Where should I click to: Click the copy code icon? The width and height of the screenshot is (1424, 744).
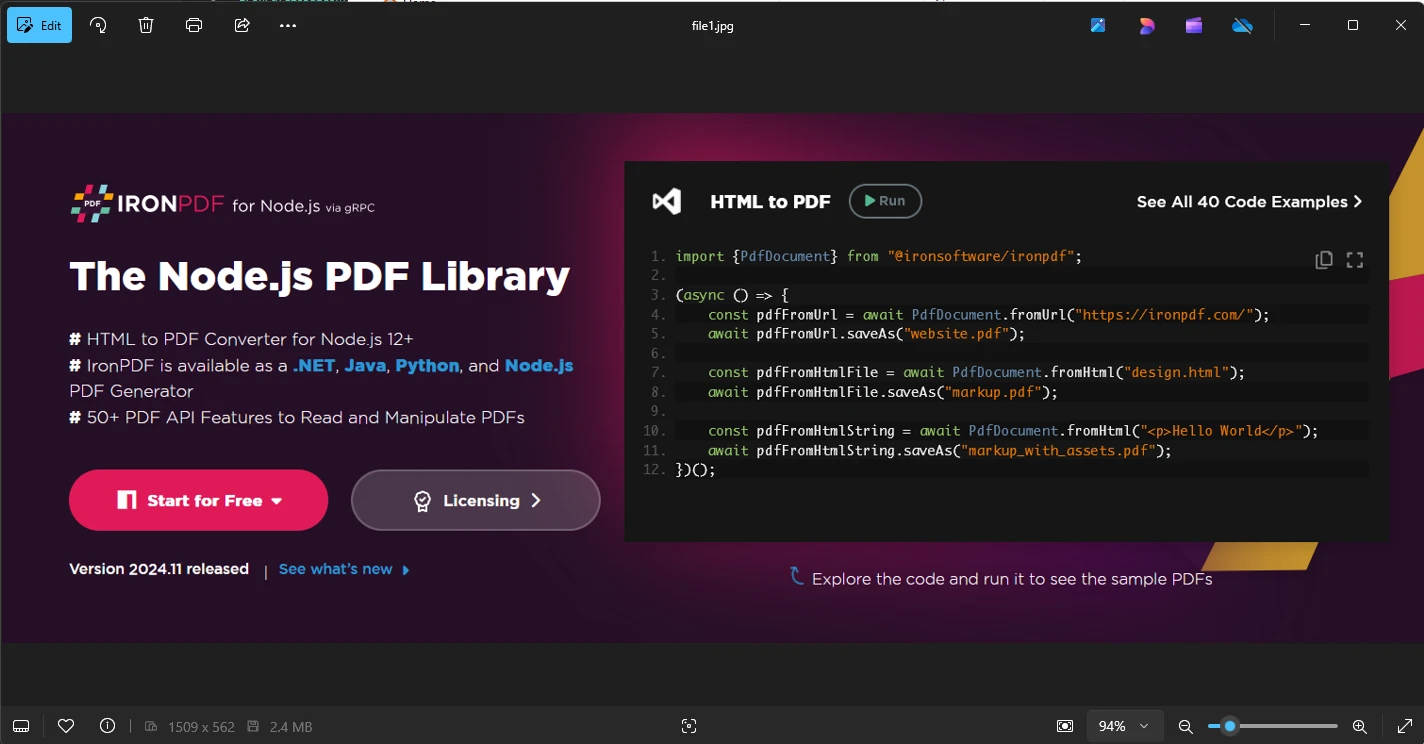(x=1323, y=260)
